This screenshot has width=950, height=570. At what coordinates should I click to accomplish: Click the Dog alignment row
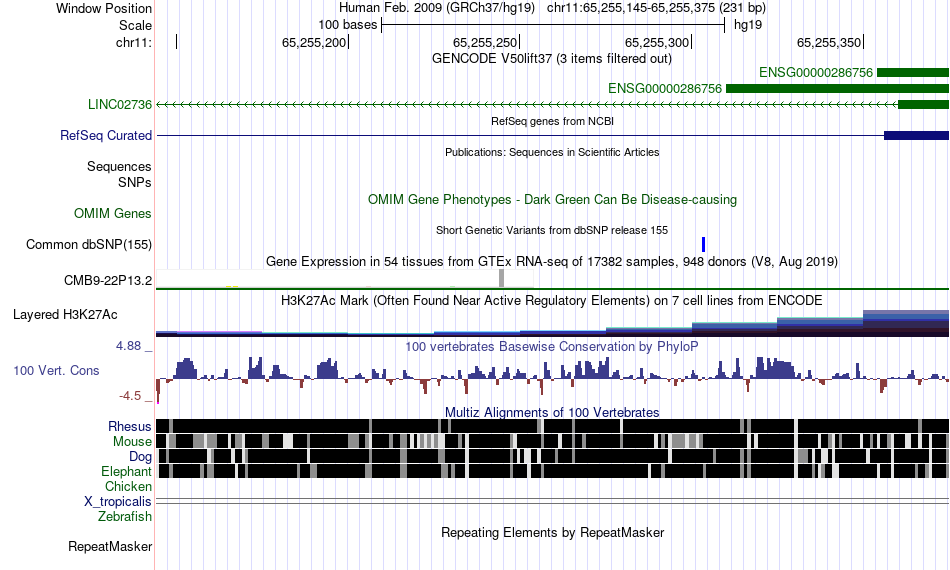[x=552, y=456]
